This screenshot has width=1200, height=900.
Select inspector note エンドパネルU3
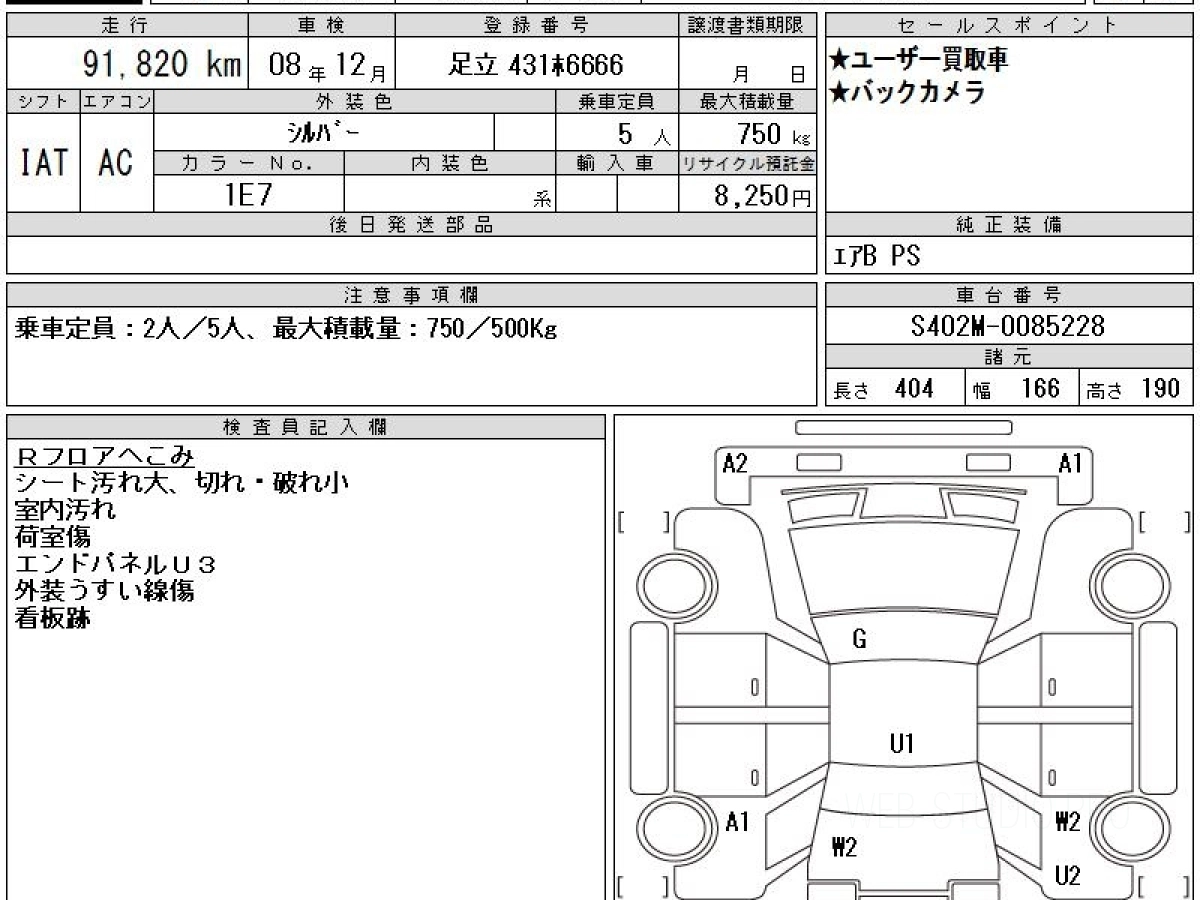[x=116, y=564]
